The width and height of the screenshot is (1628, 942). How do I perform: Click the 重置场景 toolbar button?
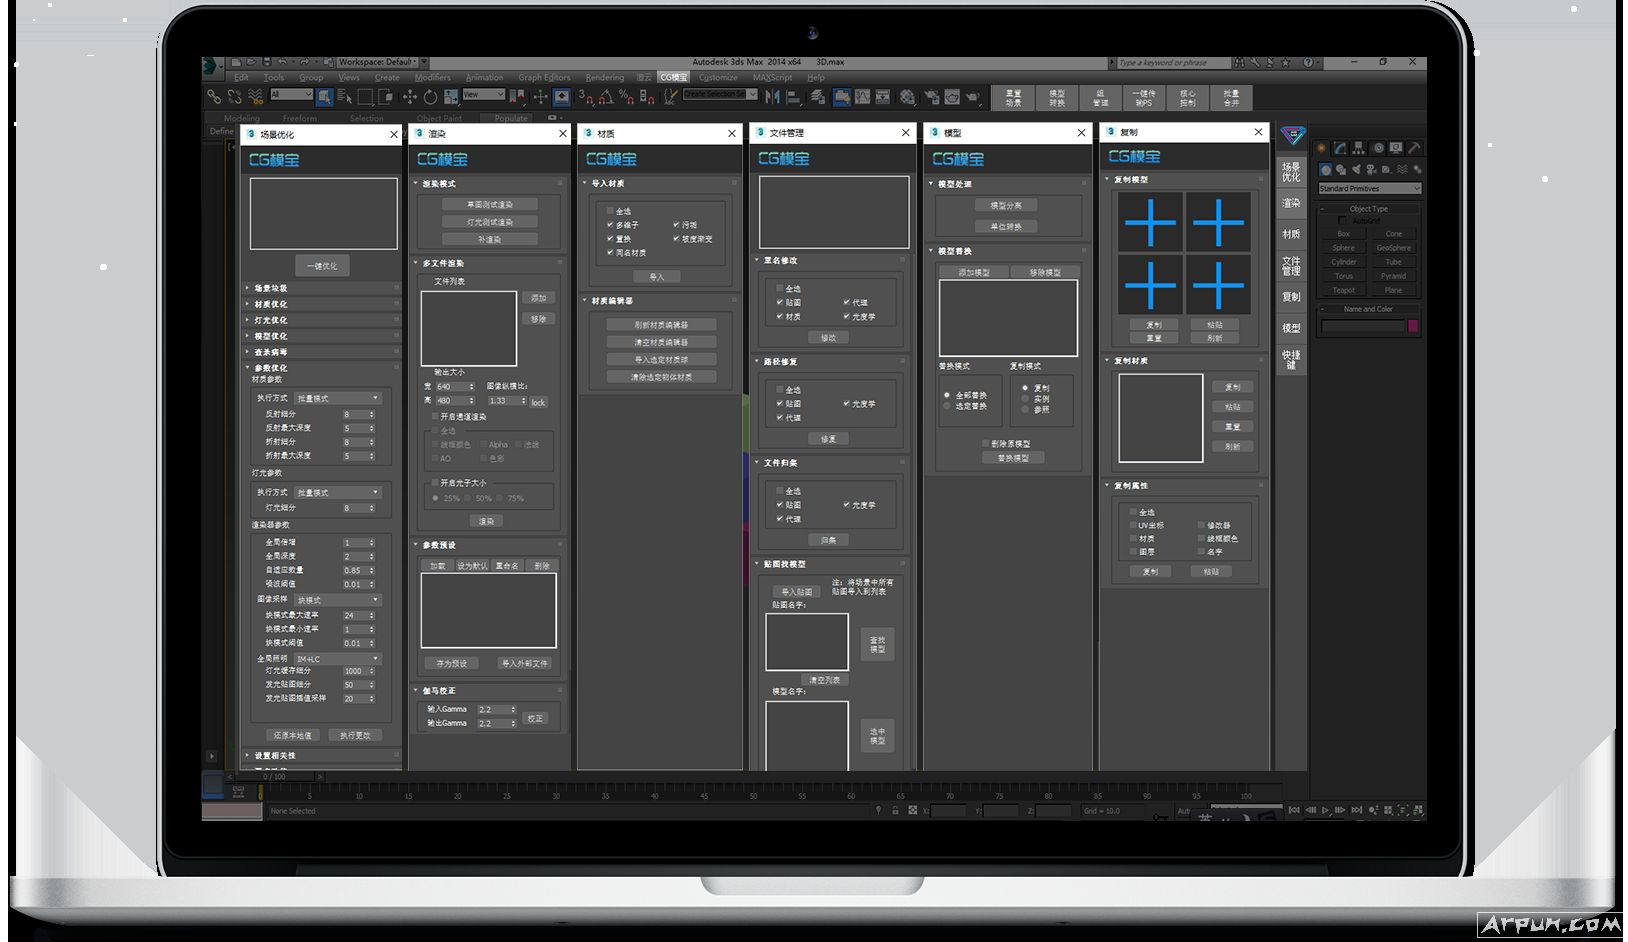1014,98
